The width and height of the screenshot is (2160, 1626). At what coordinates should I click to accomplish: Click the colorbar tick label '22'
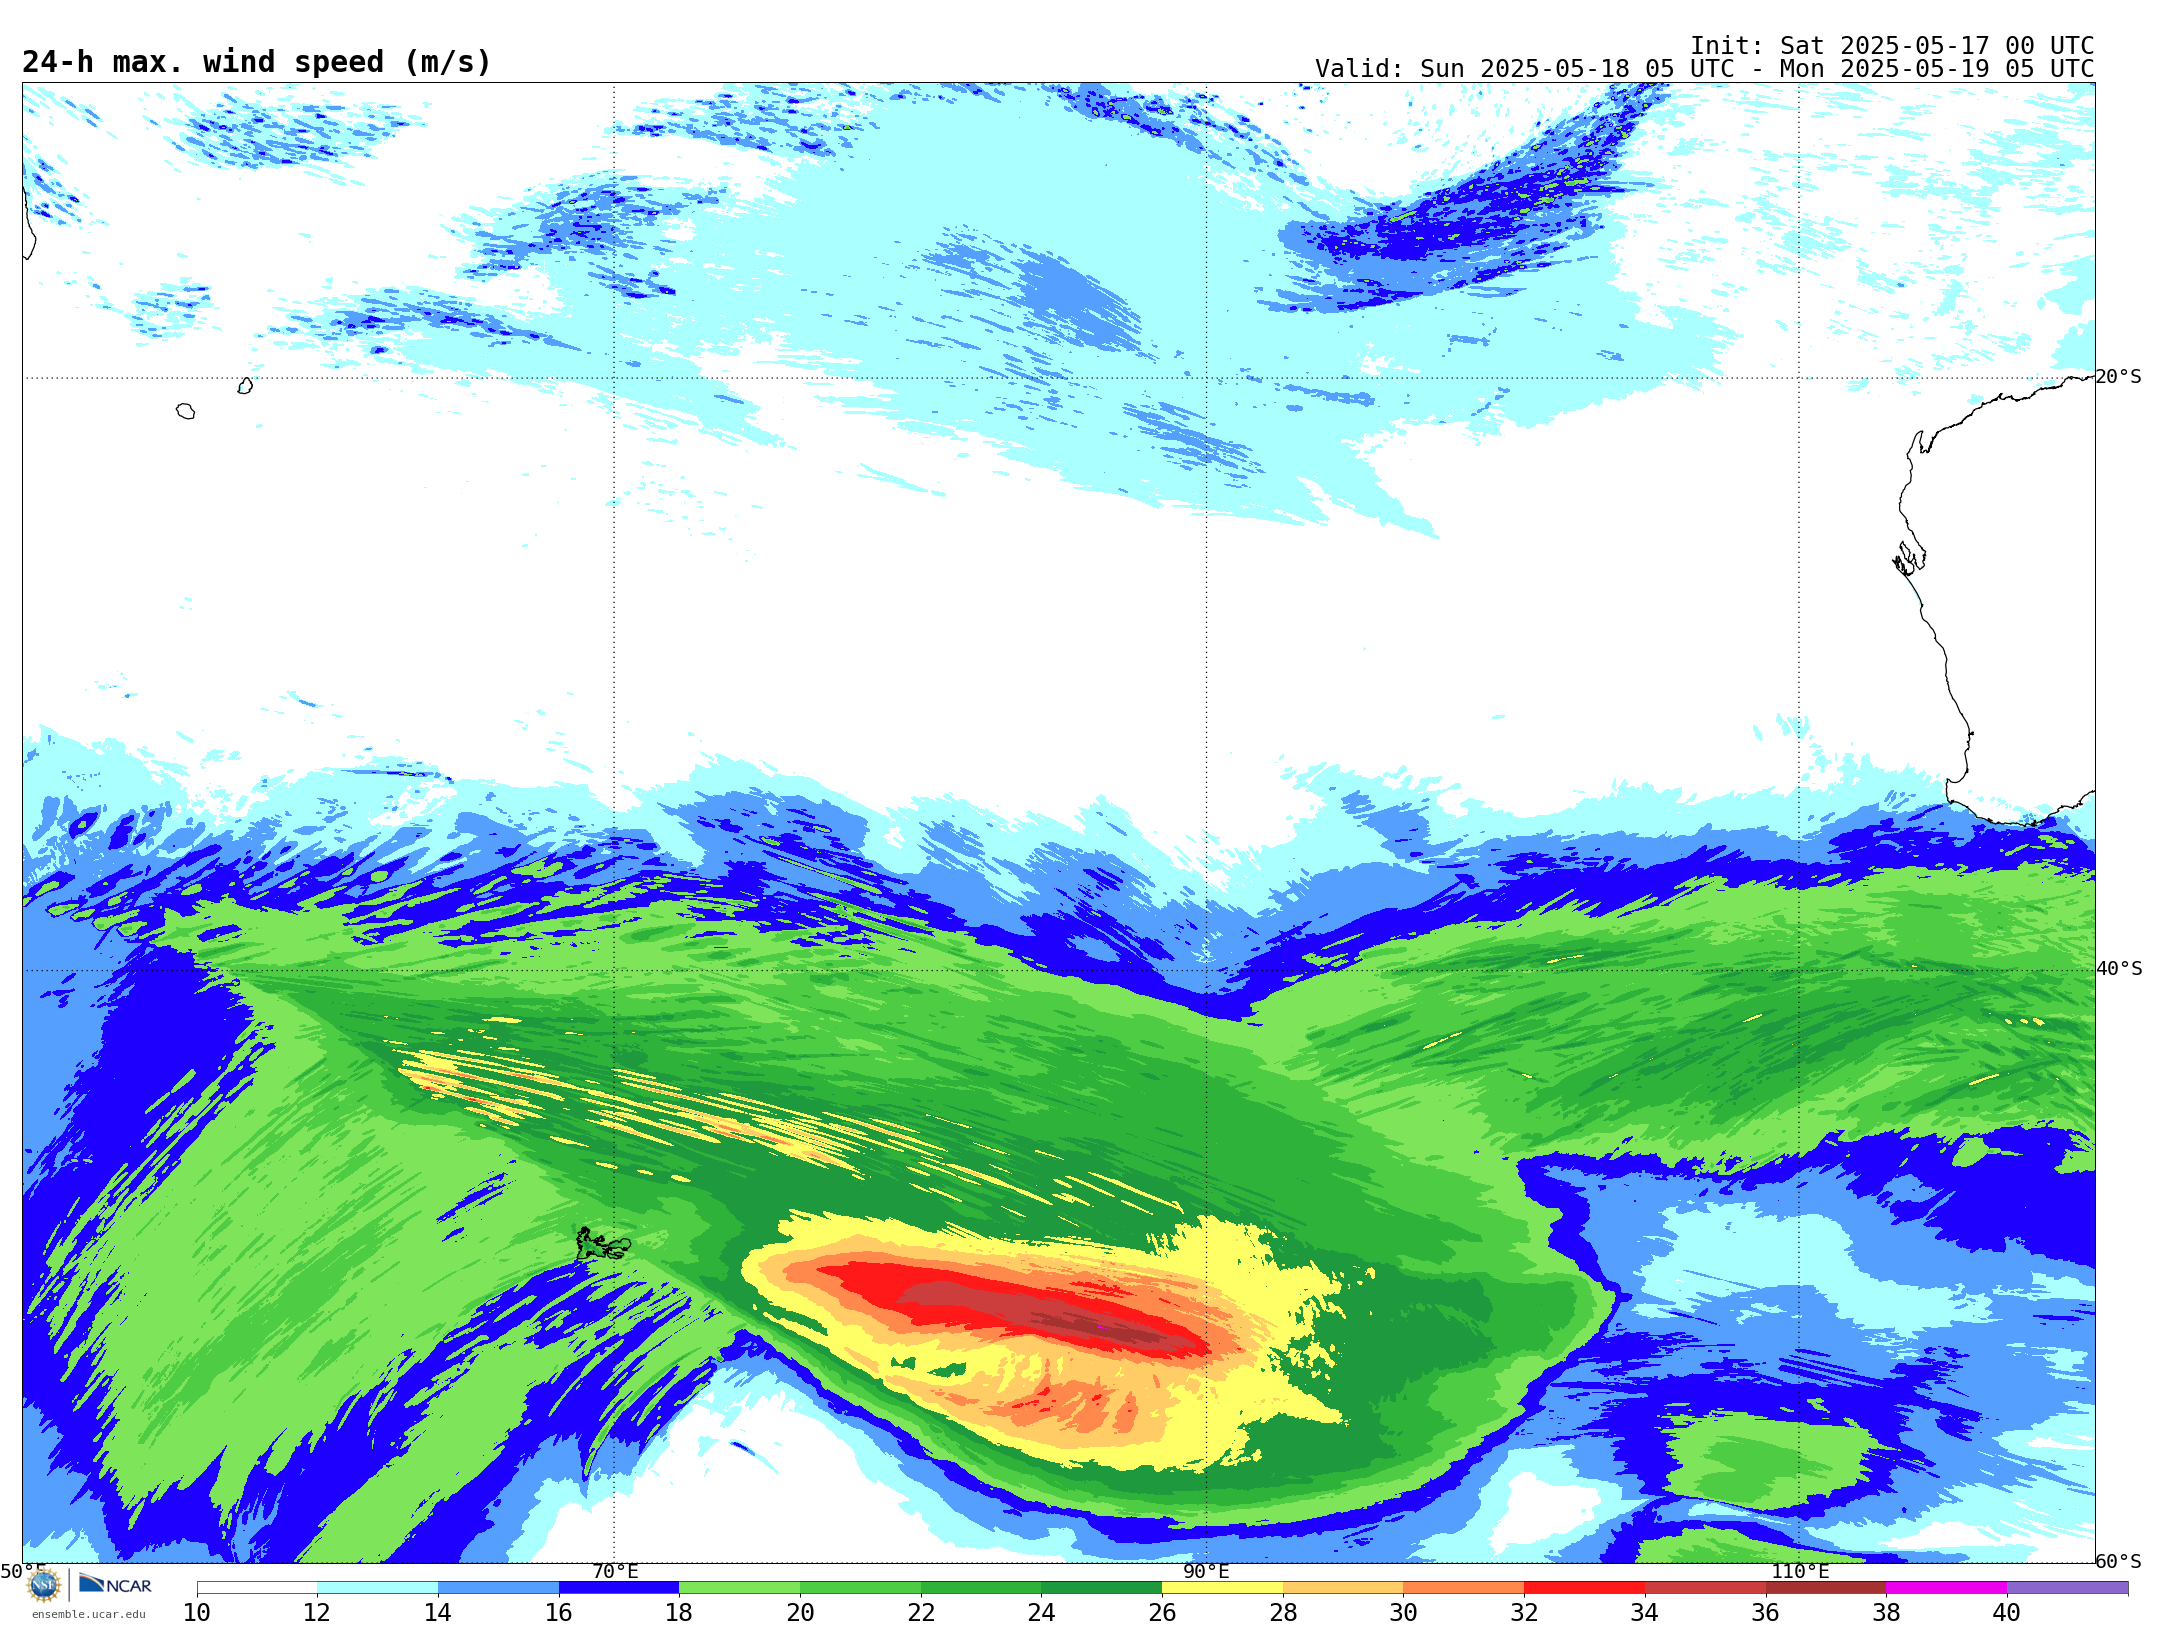(x=921, y=1612)
